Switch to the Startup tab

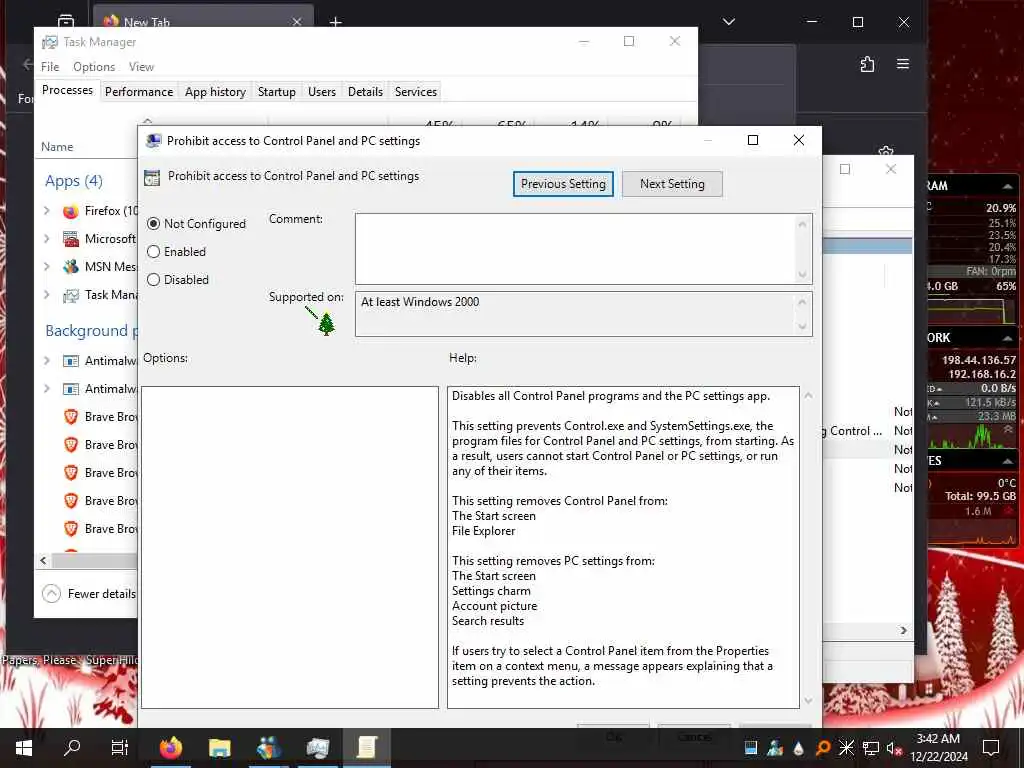[x=276, y=91]
